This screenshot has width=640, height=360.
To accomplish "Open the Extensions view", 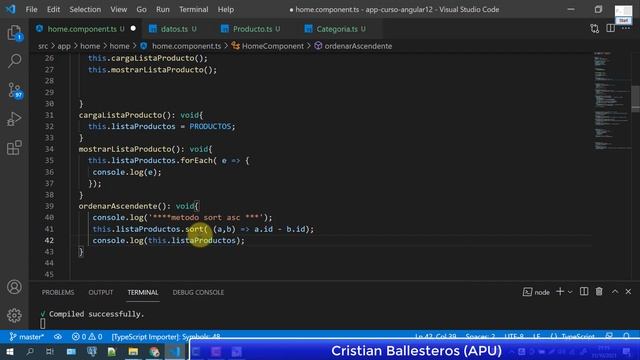I will coord(14,147).
